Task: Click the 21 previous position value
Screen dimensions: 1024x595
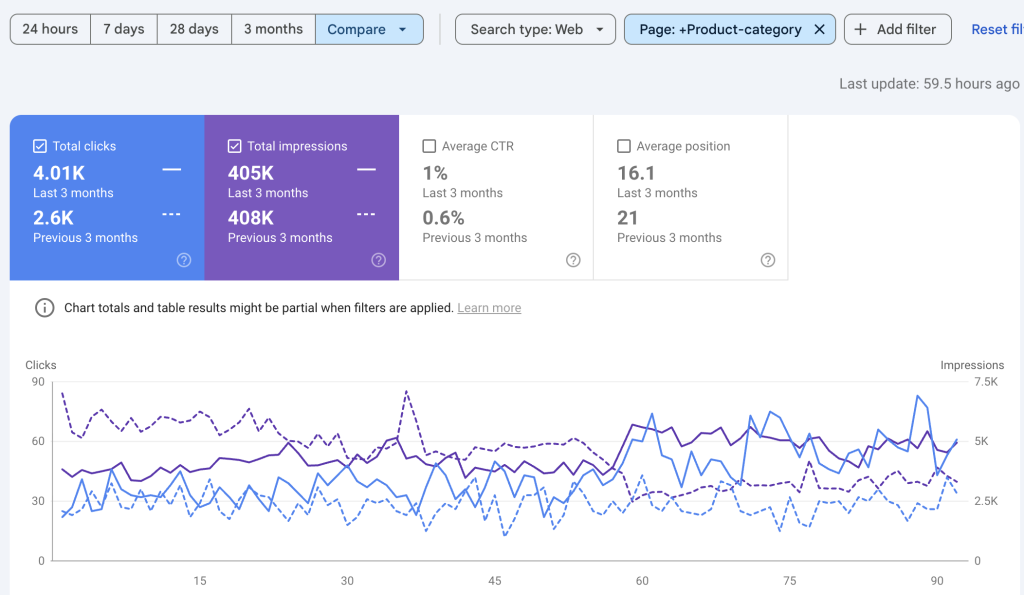Action: click(628, 217)
